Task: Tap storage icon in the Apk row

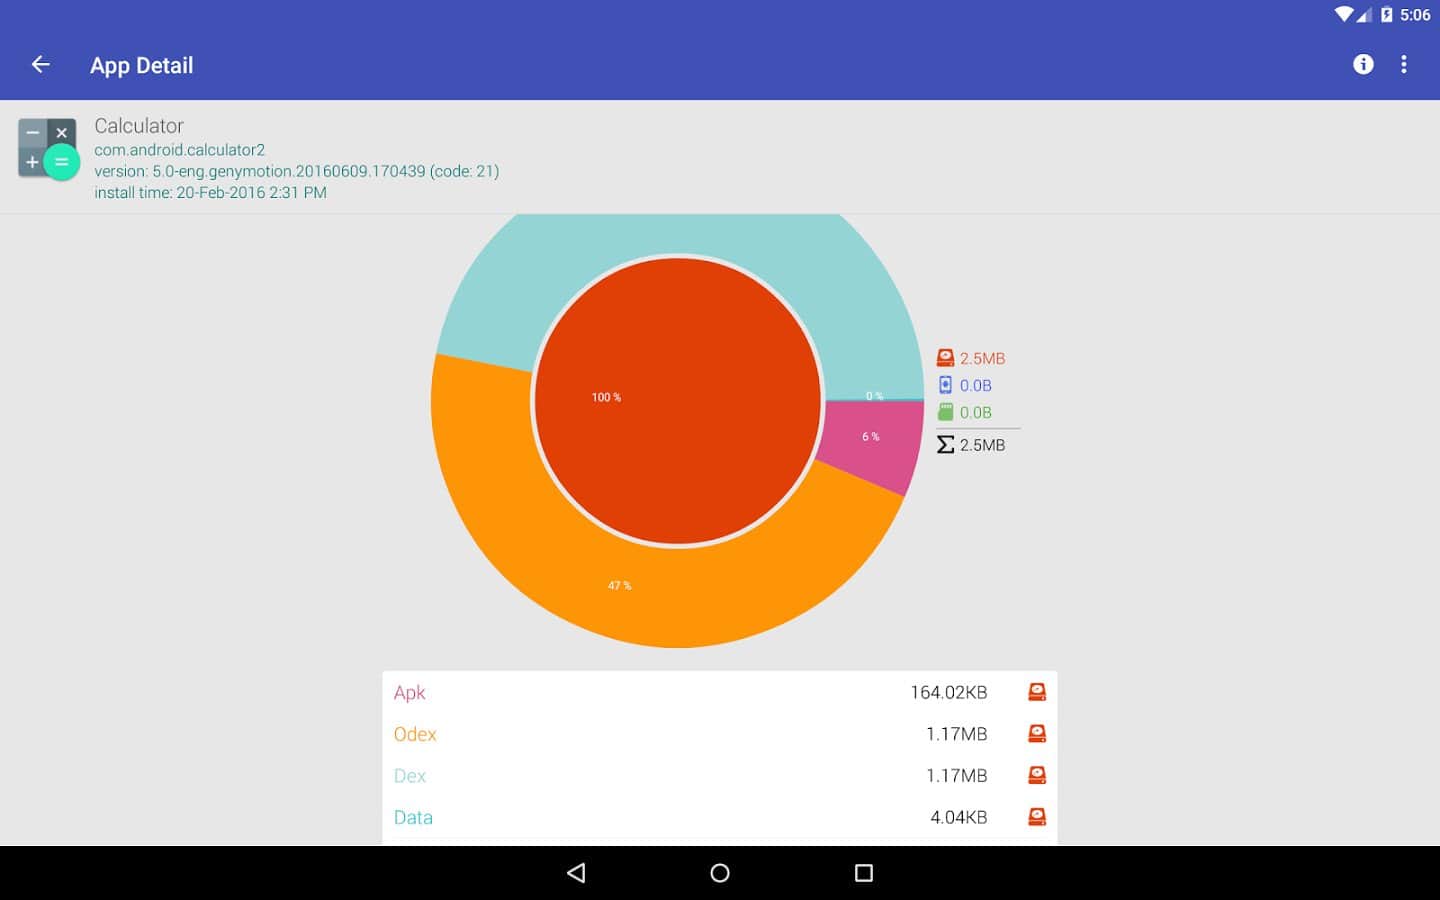Action: 1037,692
